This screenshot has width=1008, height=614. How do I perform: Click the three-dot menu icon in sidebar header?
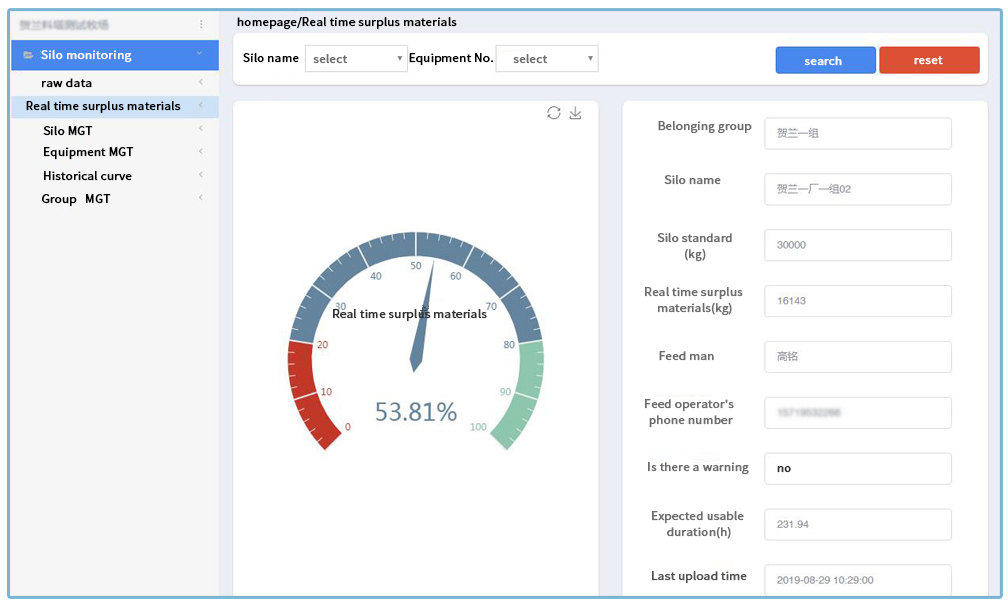201,24
